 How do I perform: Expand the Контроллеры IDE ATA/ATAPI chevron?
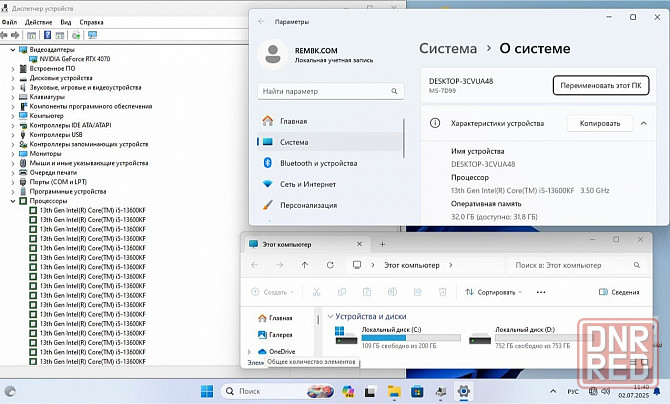coord(12,125)
